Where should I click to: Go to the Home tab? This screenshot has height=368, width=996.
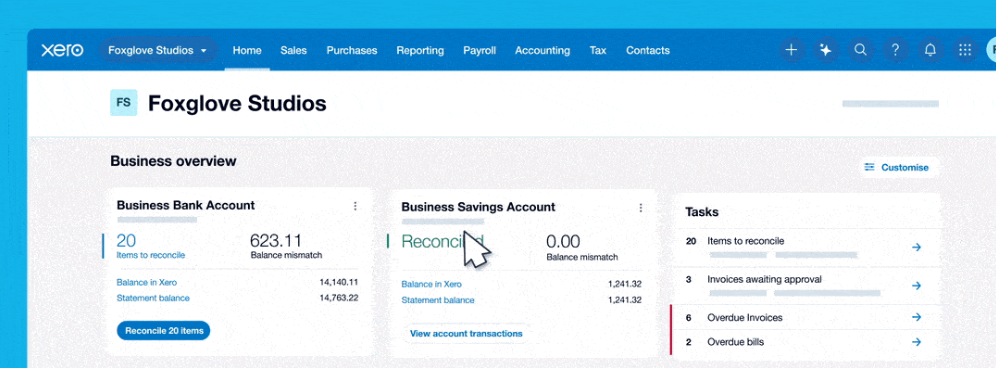click(x=247, y=50)
